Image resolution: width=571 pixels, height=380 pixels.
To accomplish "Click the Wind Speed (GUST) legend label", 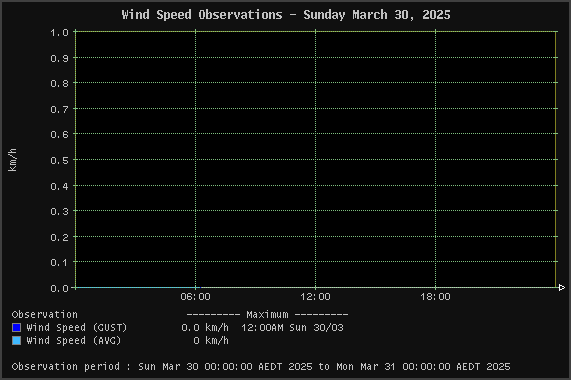I will click(76, 328).
